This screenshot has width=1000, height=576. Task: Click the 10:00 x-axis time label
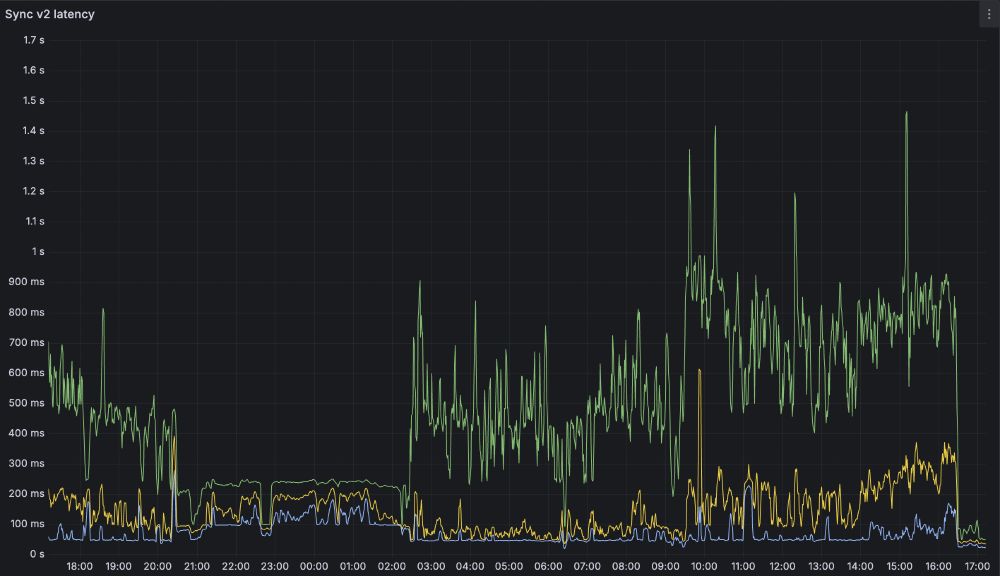[704, 566]
